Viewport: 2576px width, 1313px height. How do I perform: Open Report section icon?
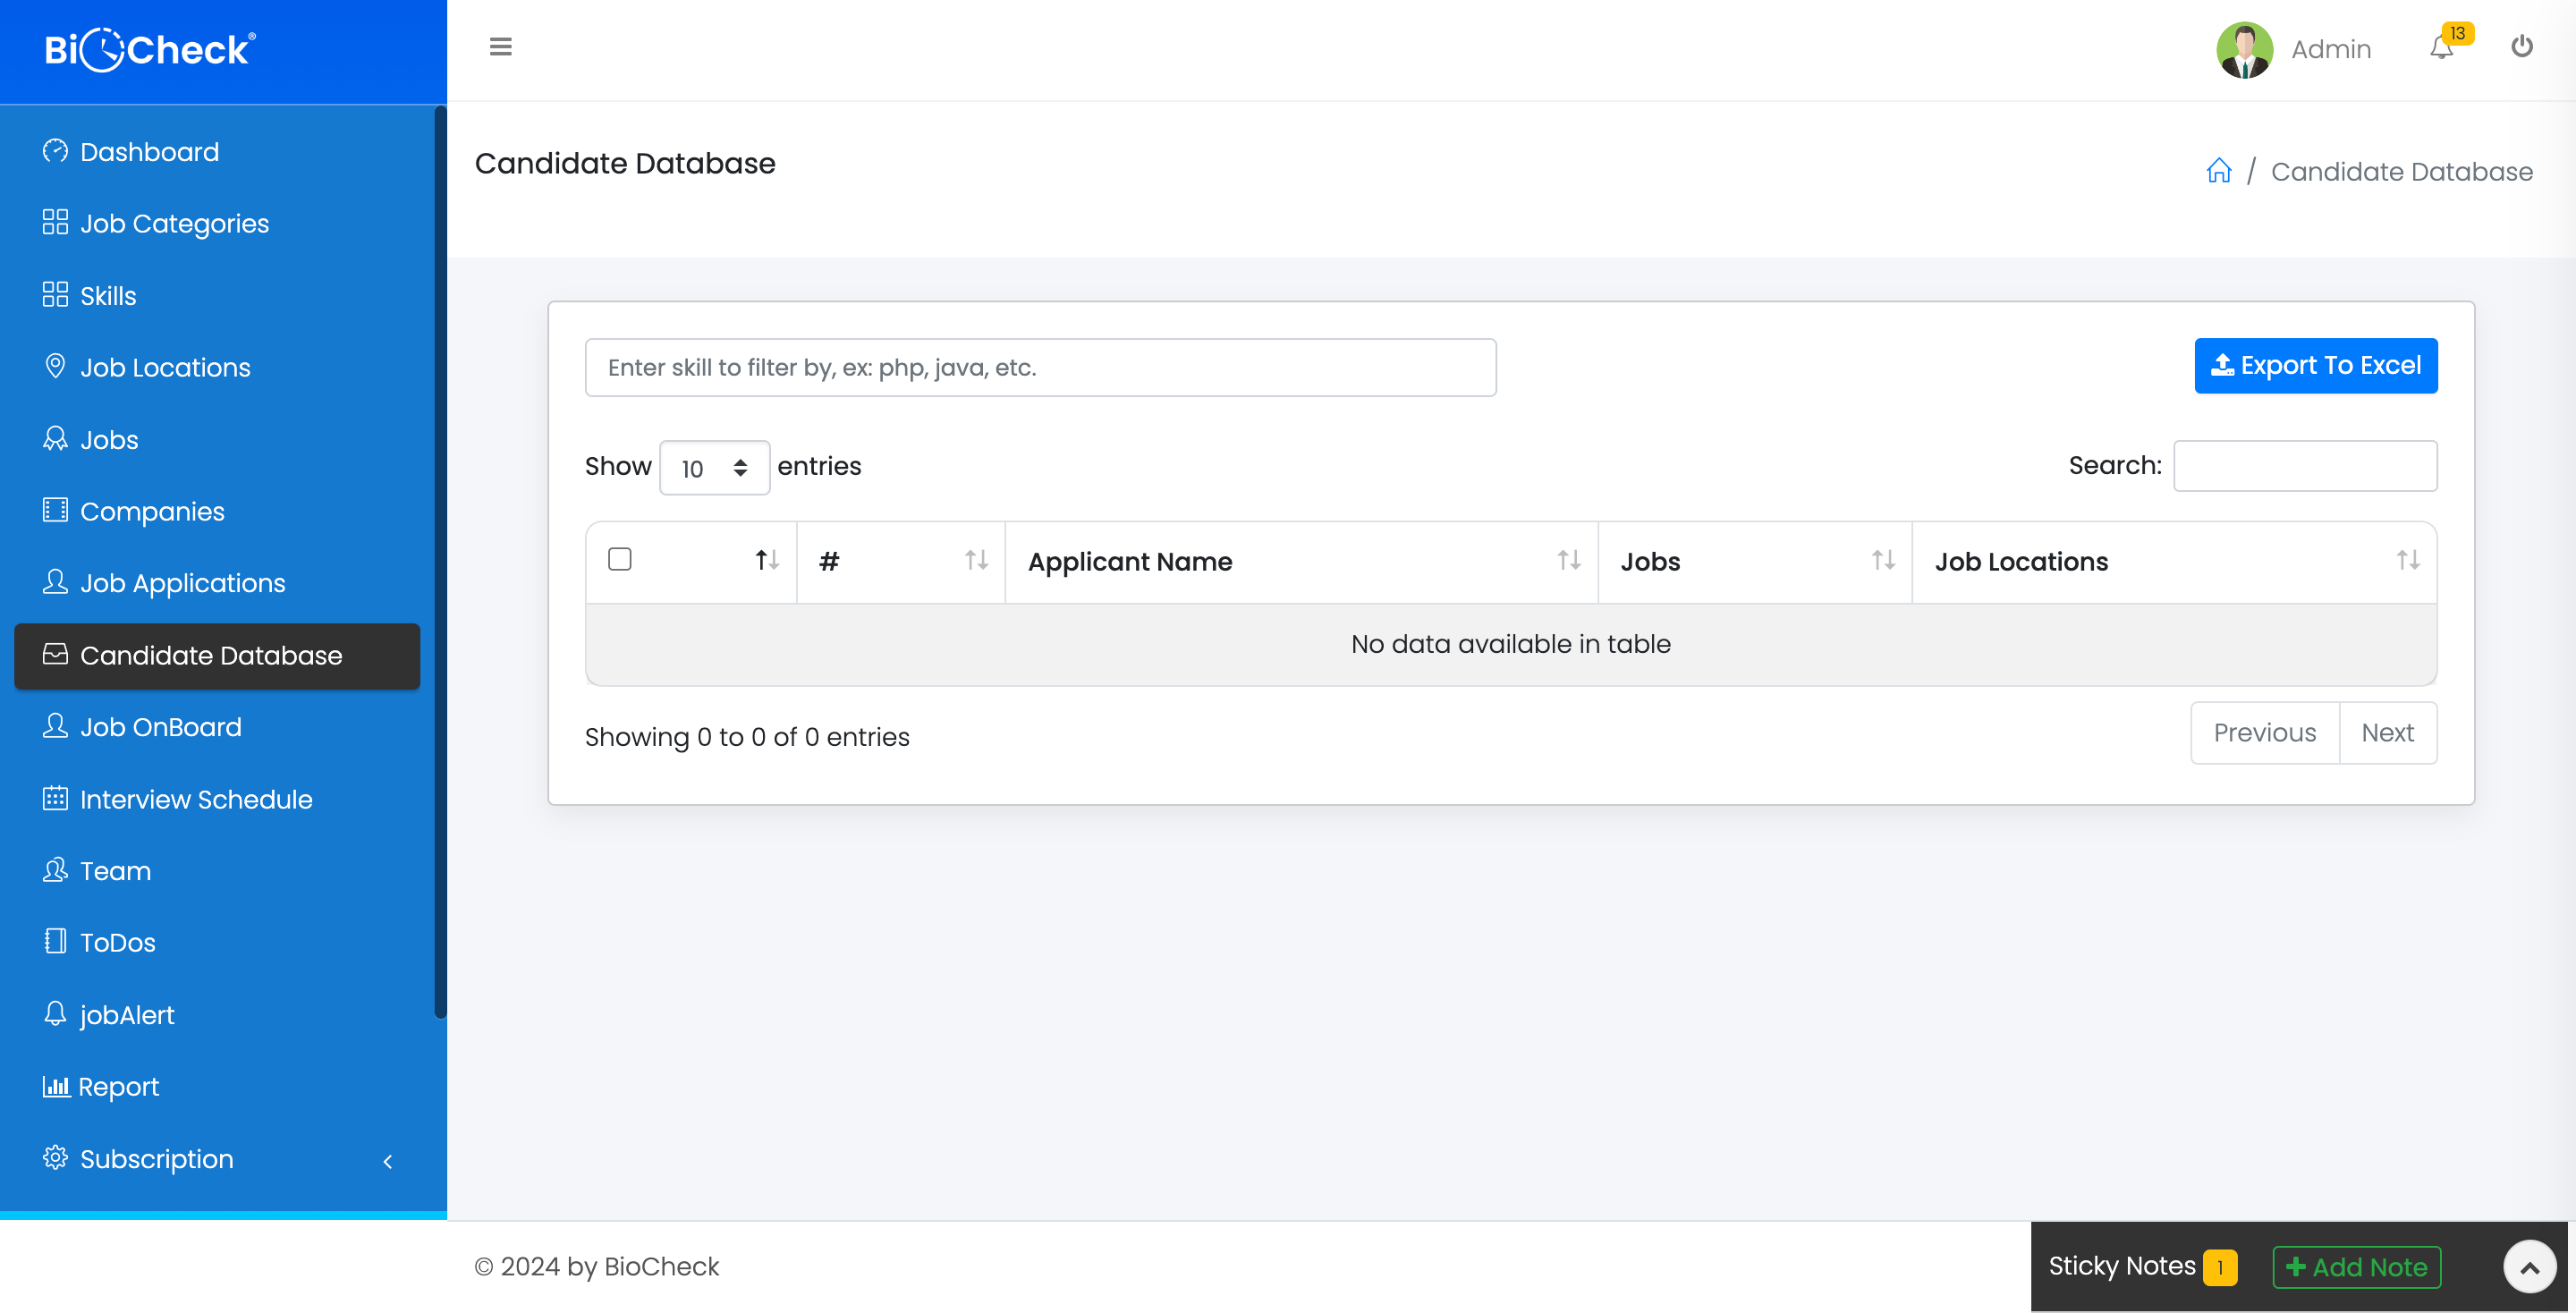click(55, 1085)
